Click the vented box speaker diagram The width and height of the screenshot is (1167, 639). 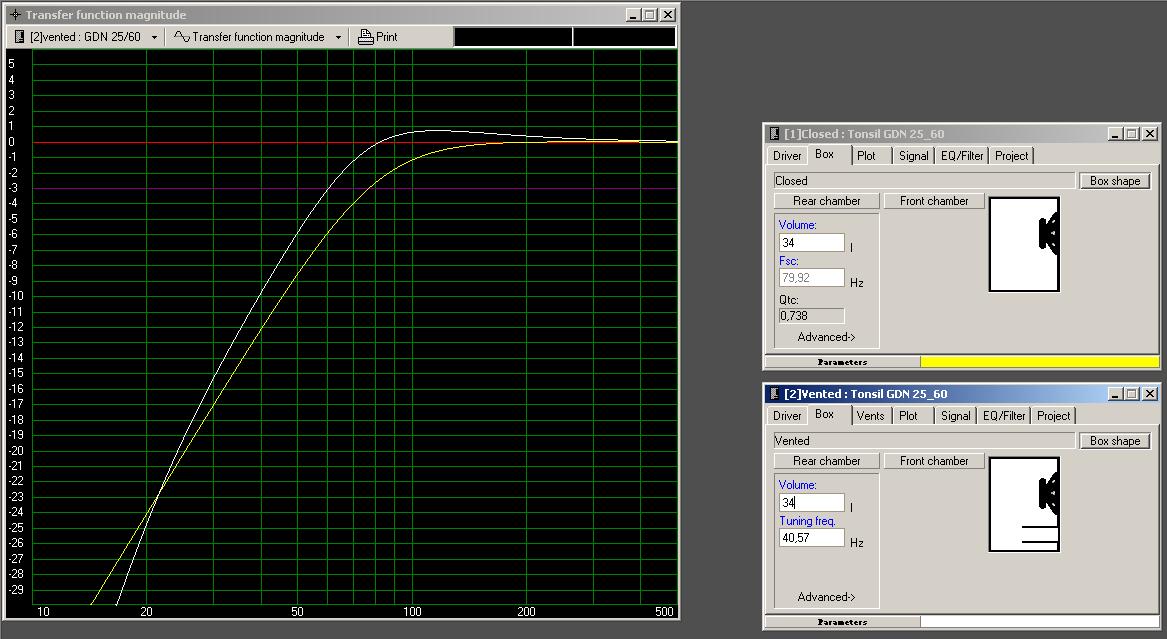(x=1023, y=503)
